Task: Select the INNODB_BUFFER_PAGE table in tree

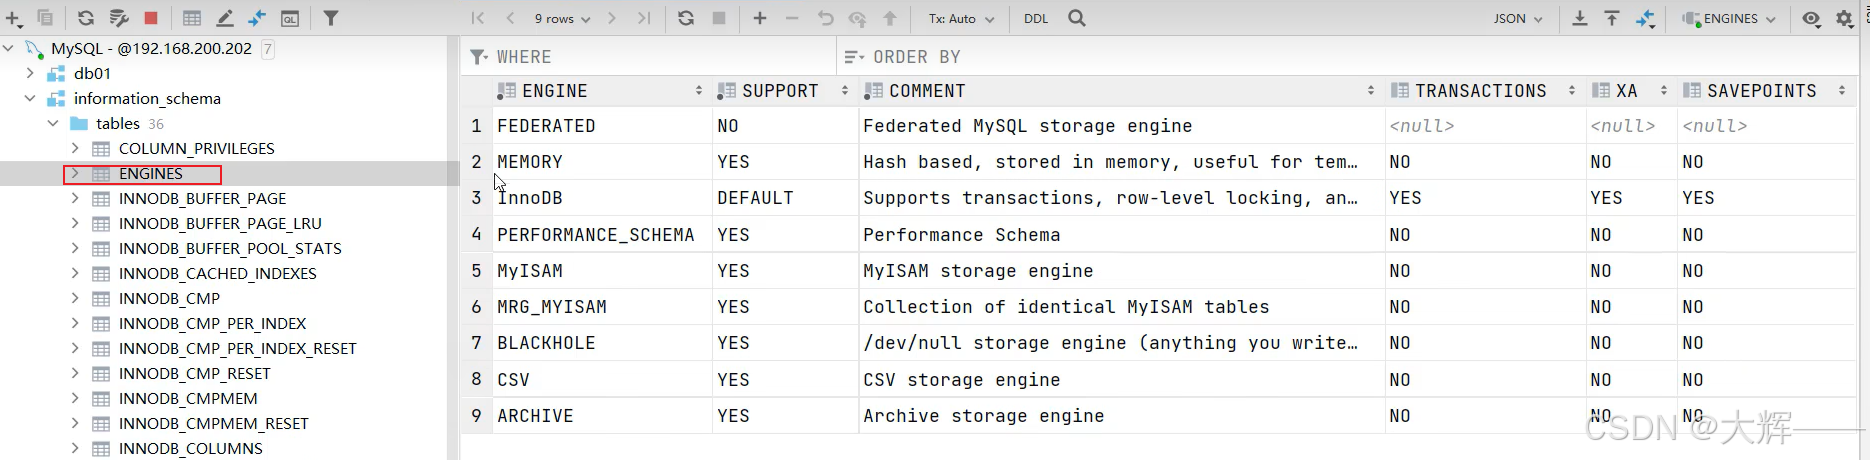Action: point(202,198)
